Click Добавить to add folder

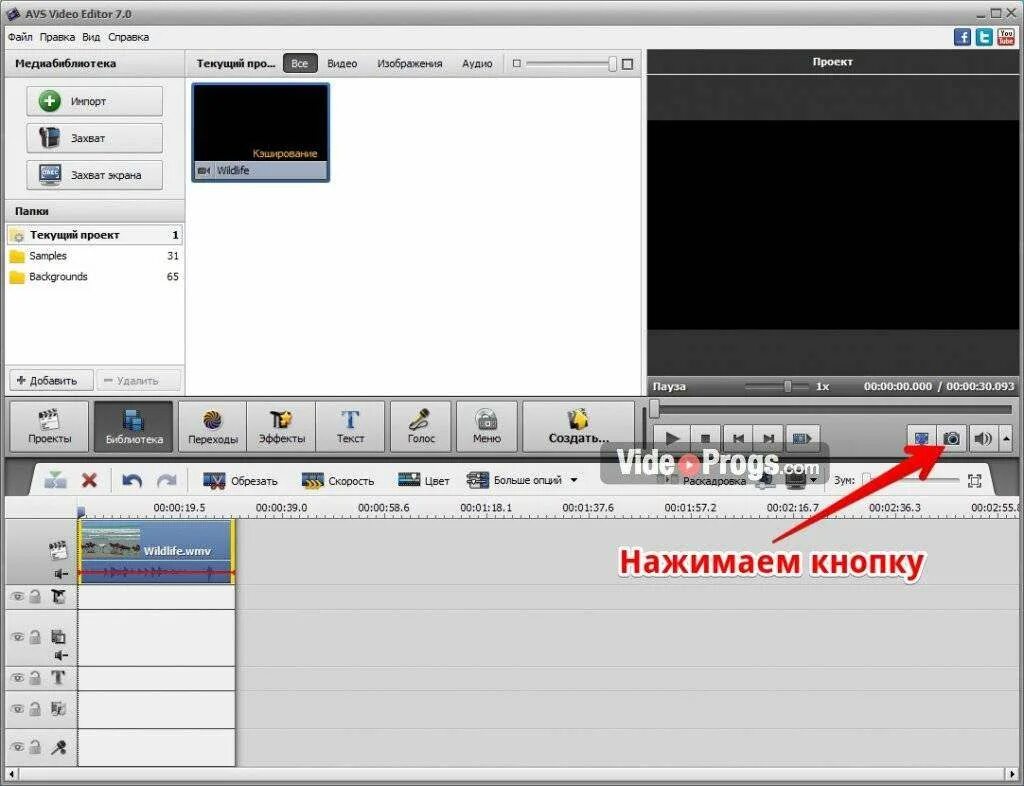(51, 380)
